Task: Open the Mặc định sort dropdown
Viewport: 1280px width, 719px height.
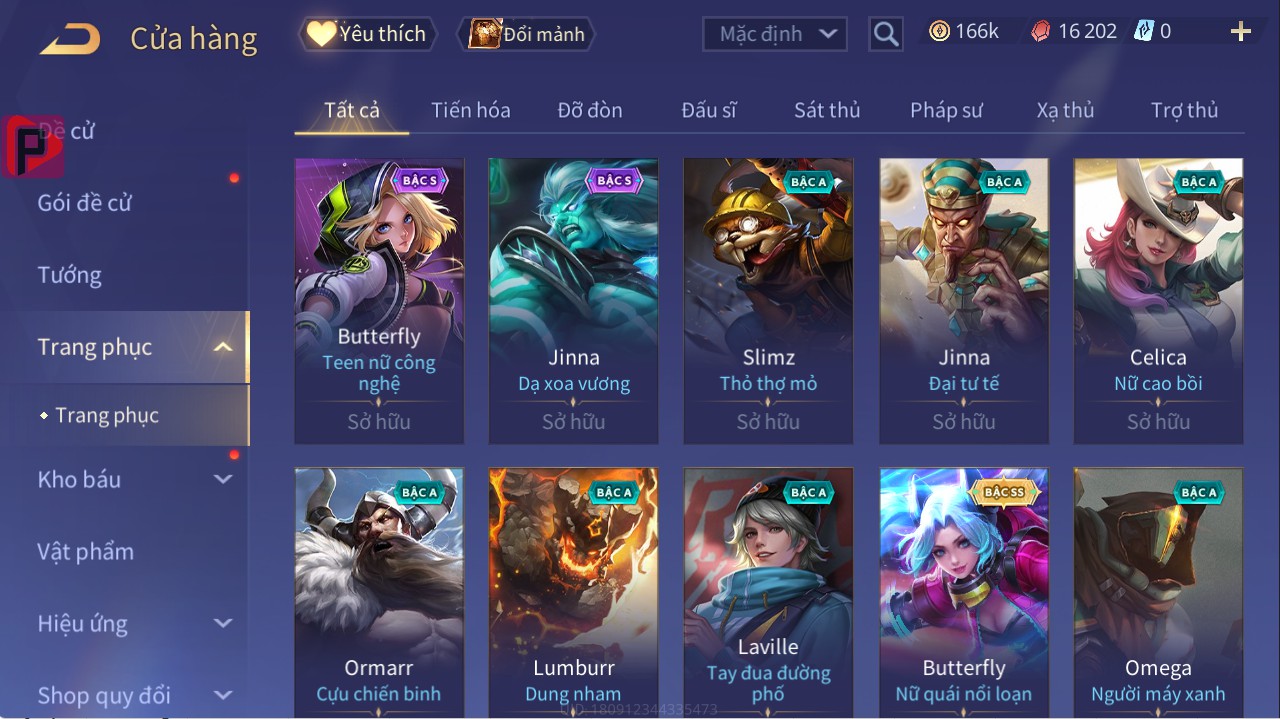Action: (x=775, y=34)
